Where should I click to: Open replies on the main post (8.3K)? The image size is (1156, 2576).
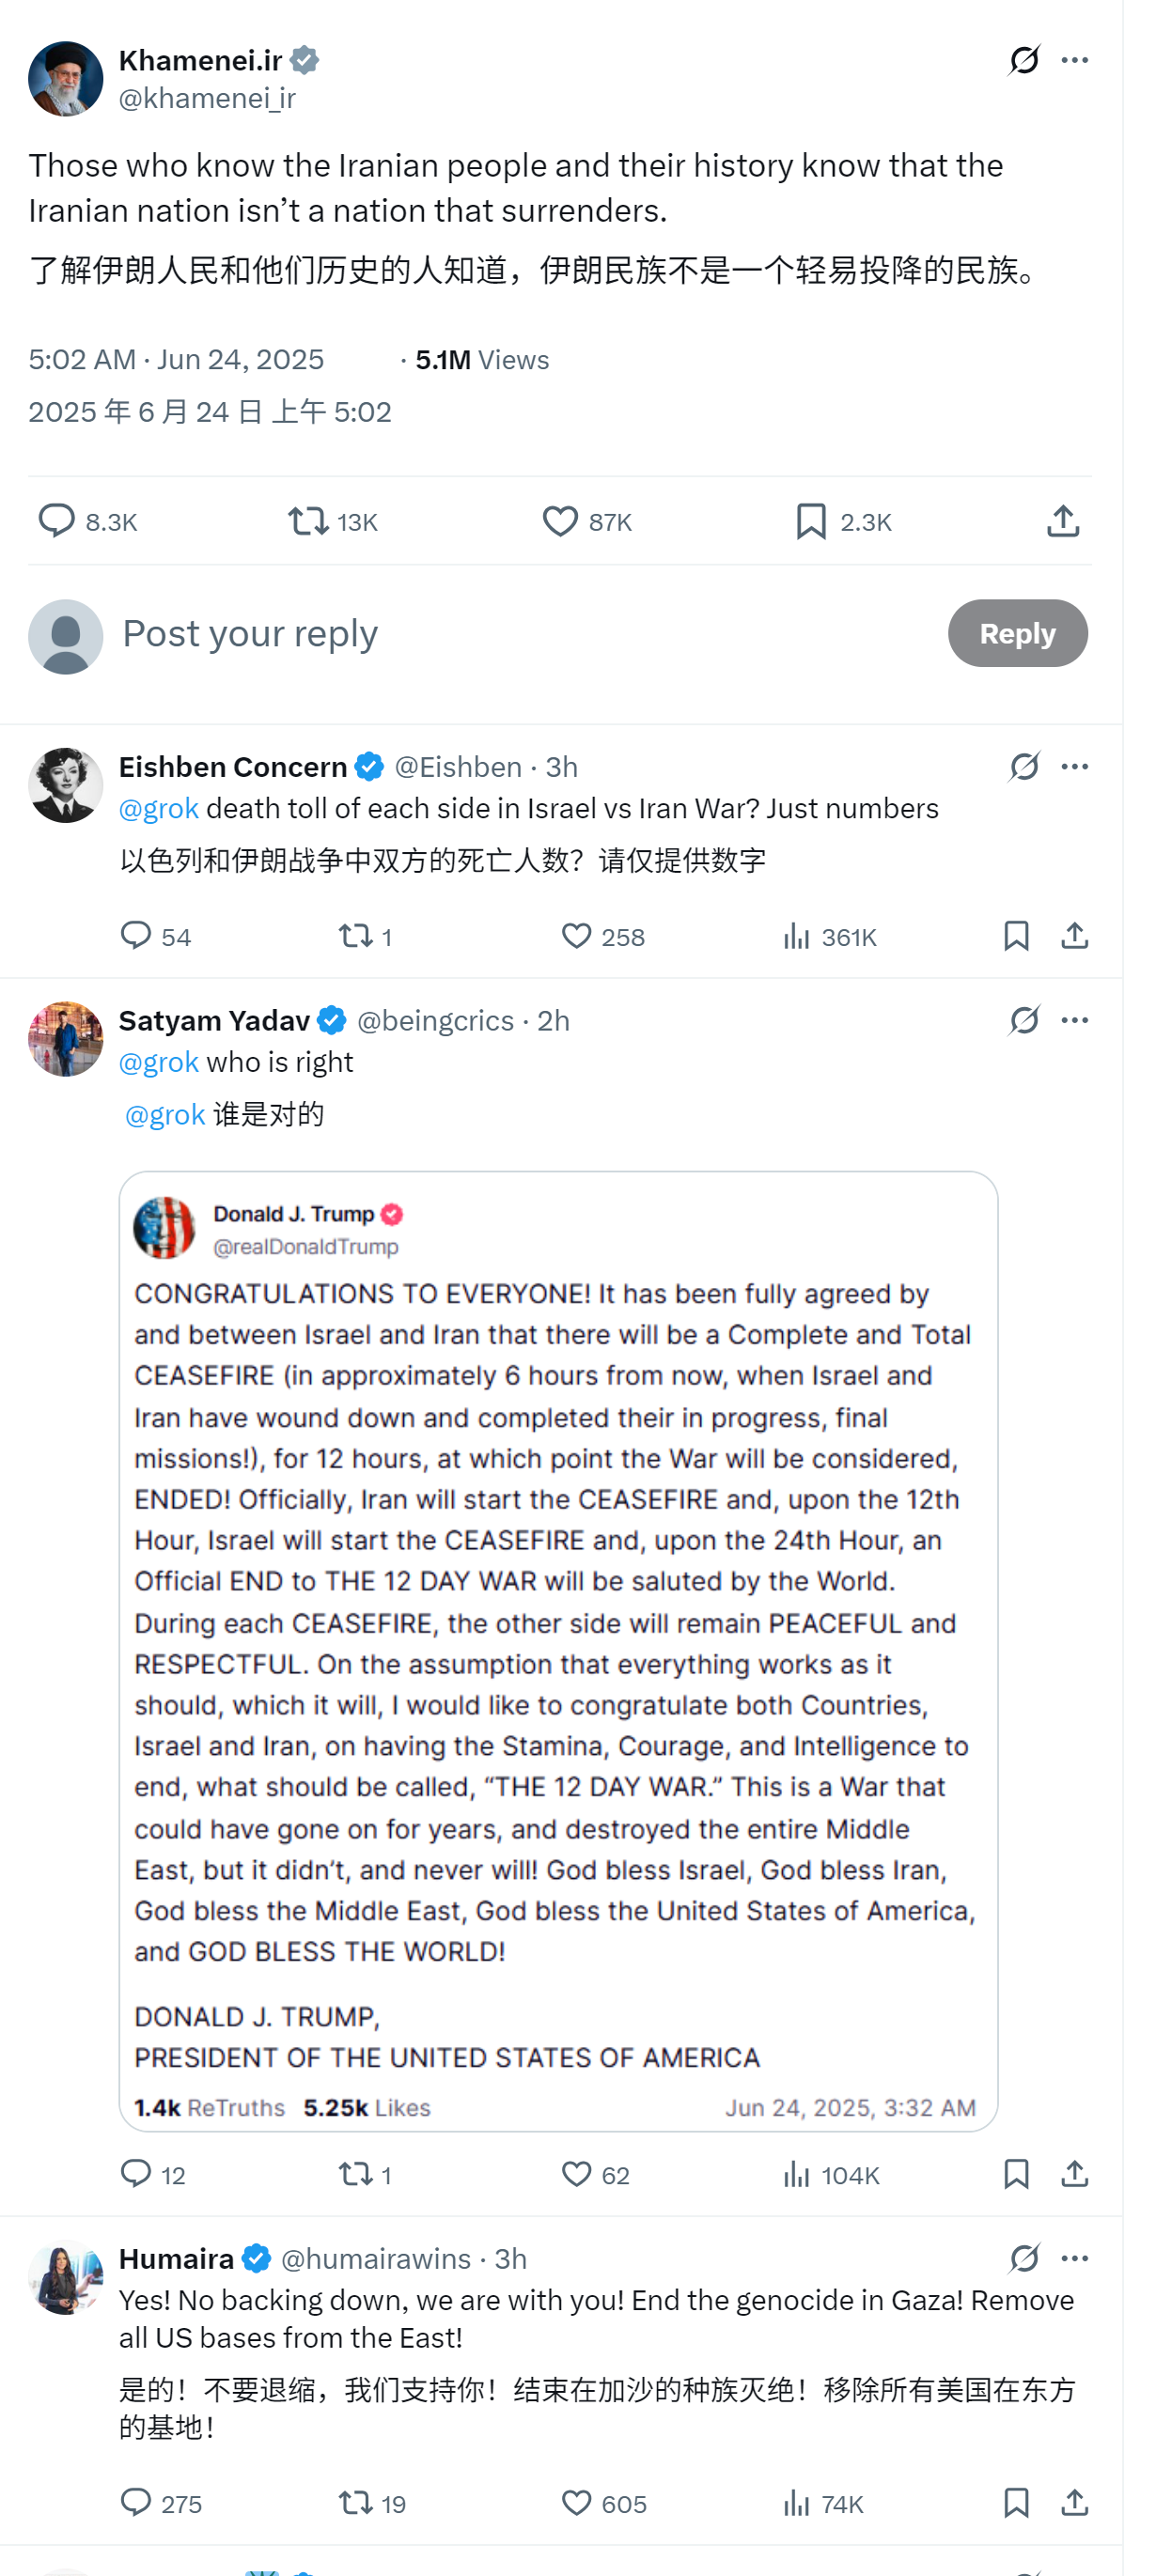(x=57, y=521)
